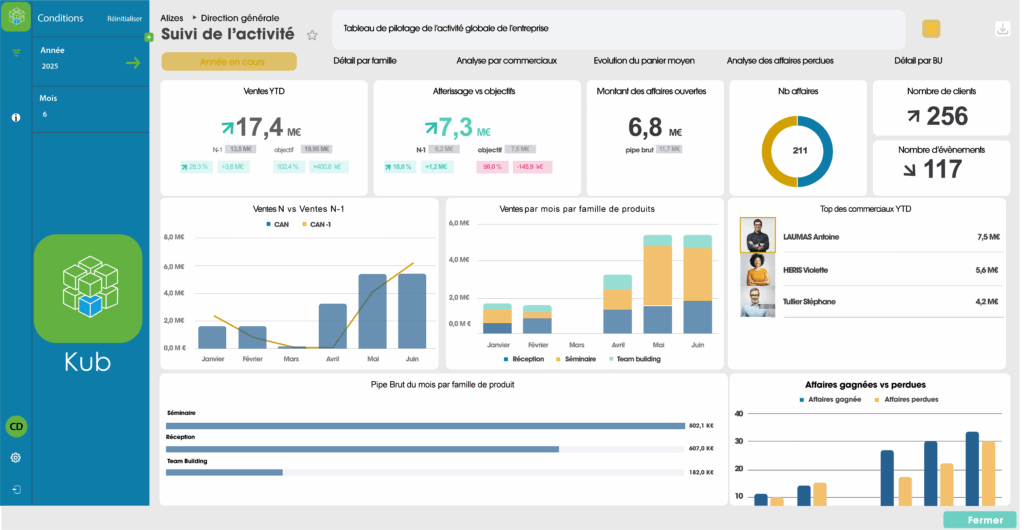Viewport: 1024px width, 530px height.
Task: Open the CD user avatar
Action: 16,427
